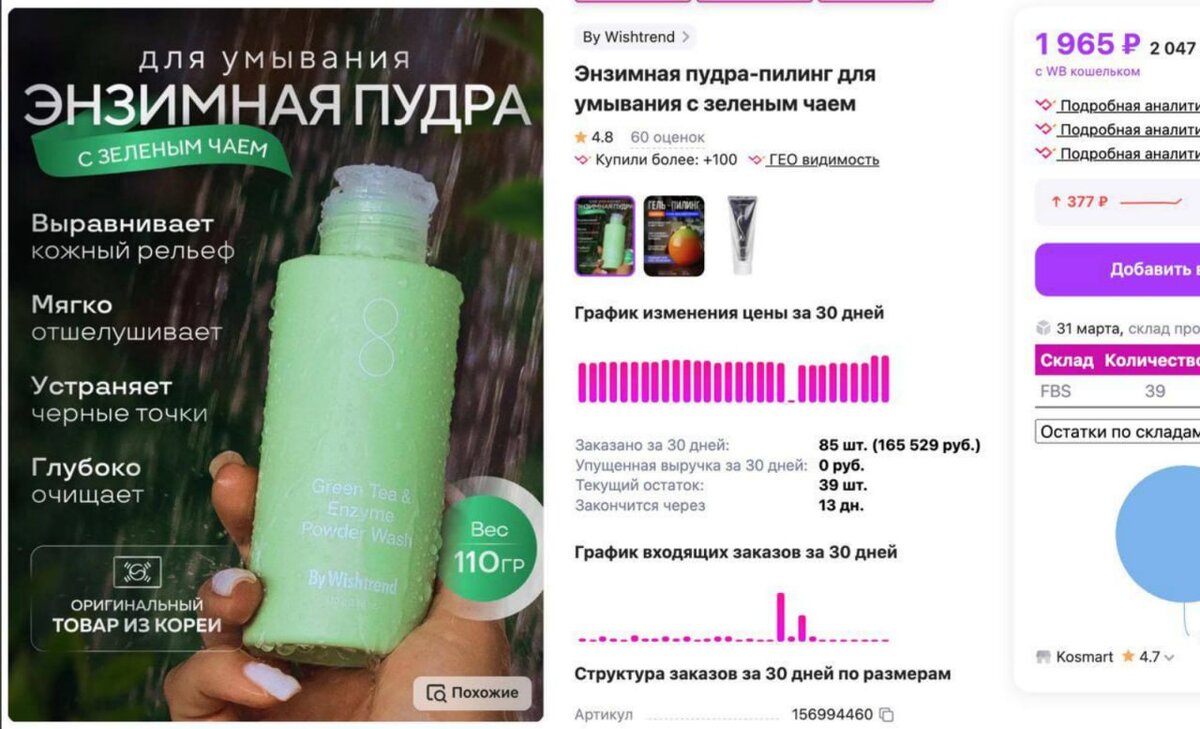Click the ГЕО видимость analytics icon
This screenshot has height=729, width=1200.
pos(756,160)
